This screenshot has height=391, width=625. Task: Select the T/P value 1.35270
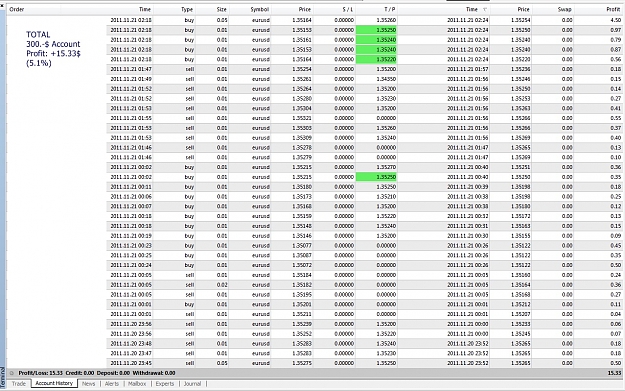386,167
